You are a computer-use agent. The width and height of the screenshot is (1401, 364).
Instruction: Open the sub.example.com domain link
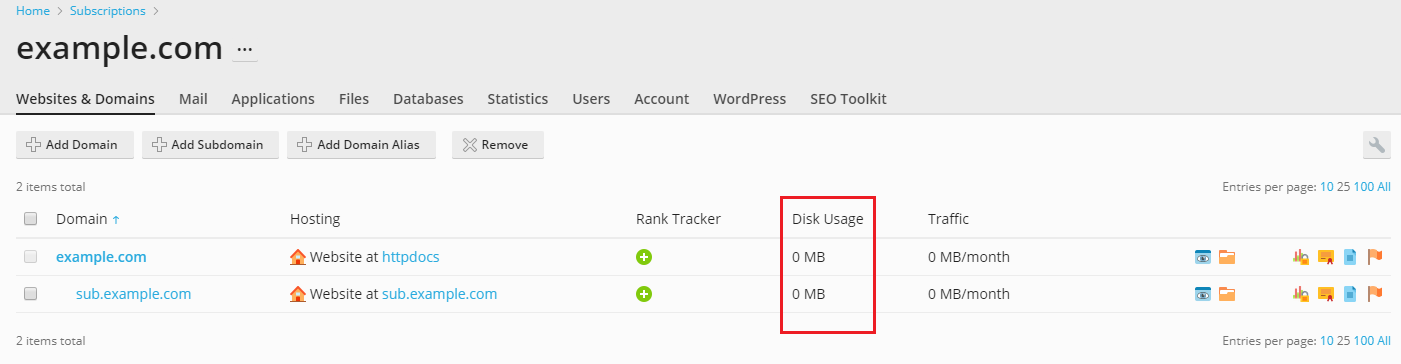click(133, 294)
